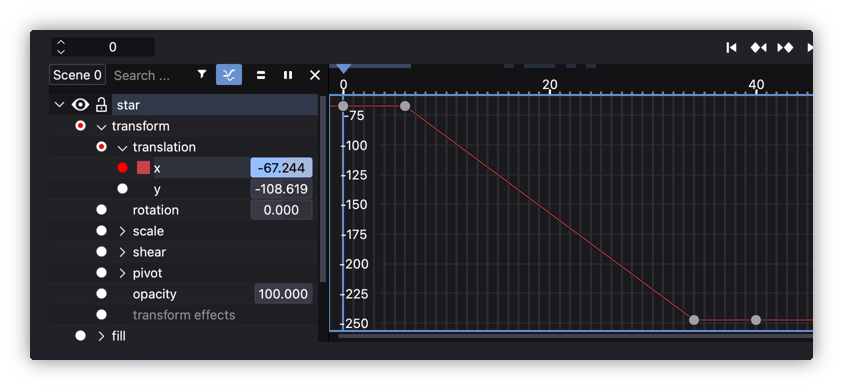Expand the scale property
This screenshot has width=843, height=390.
[122, 231]
